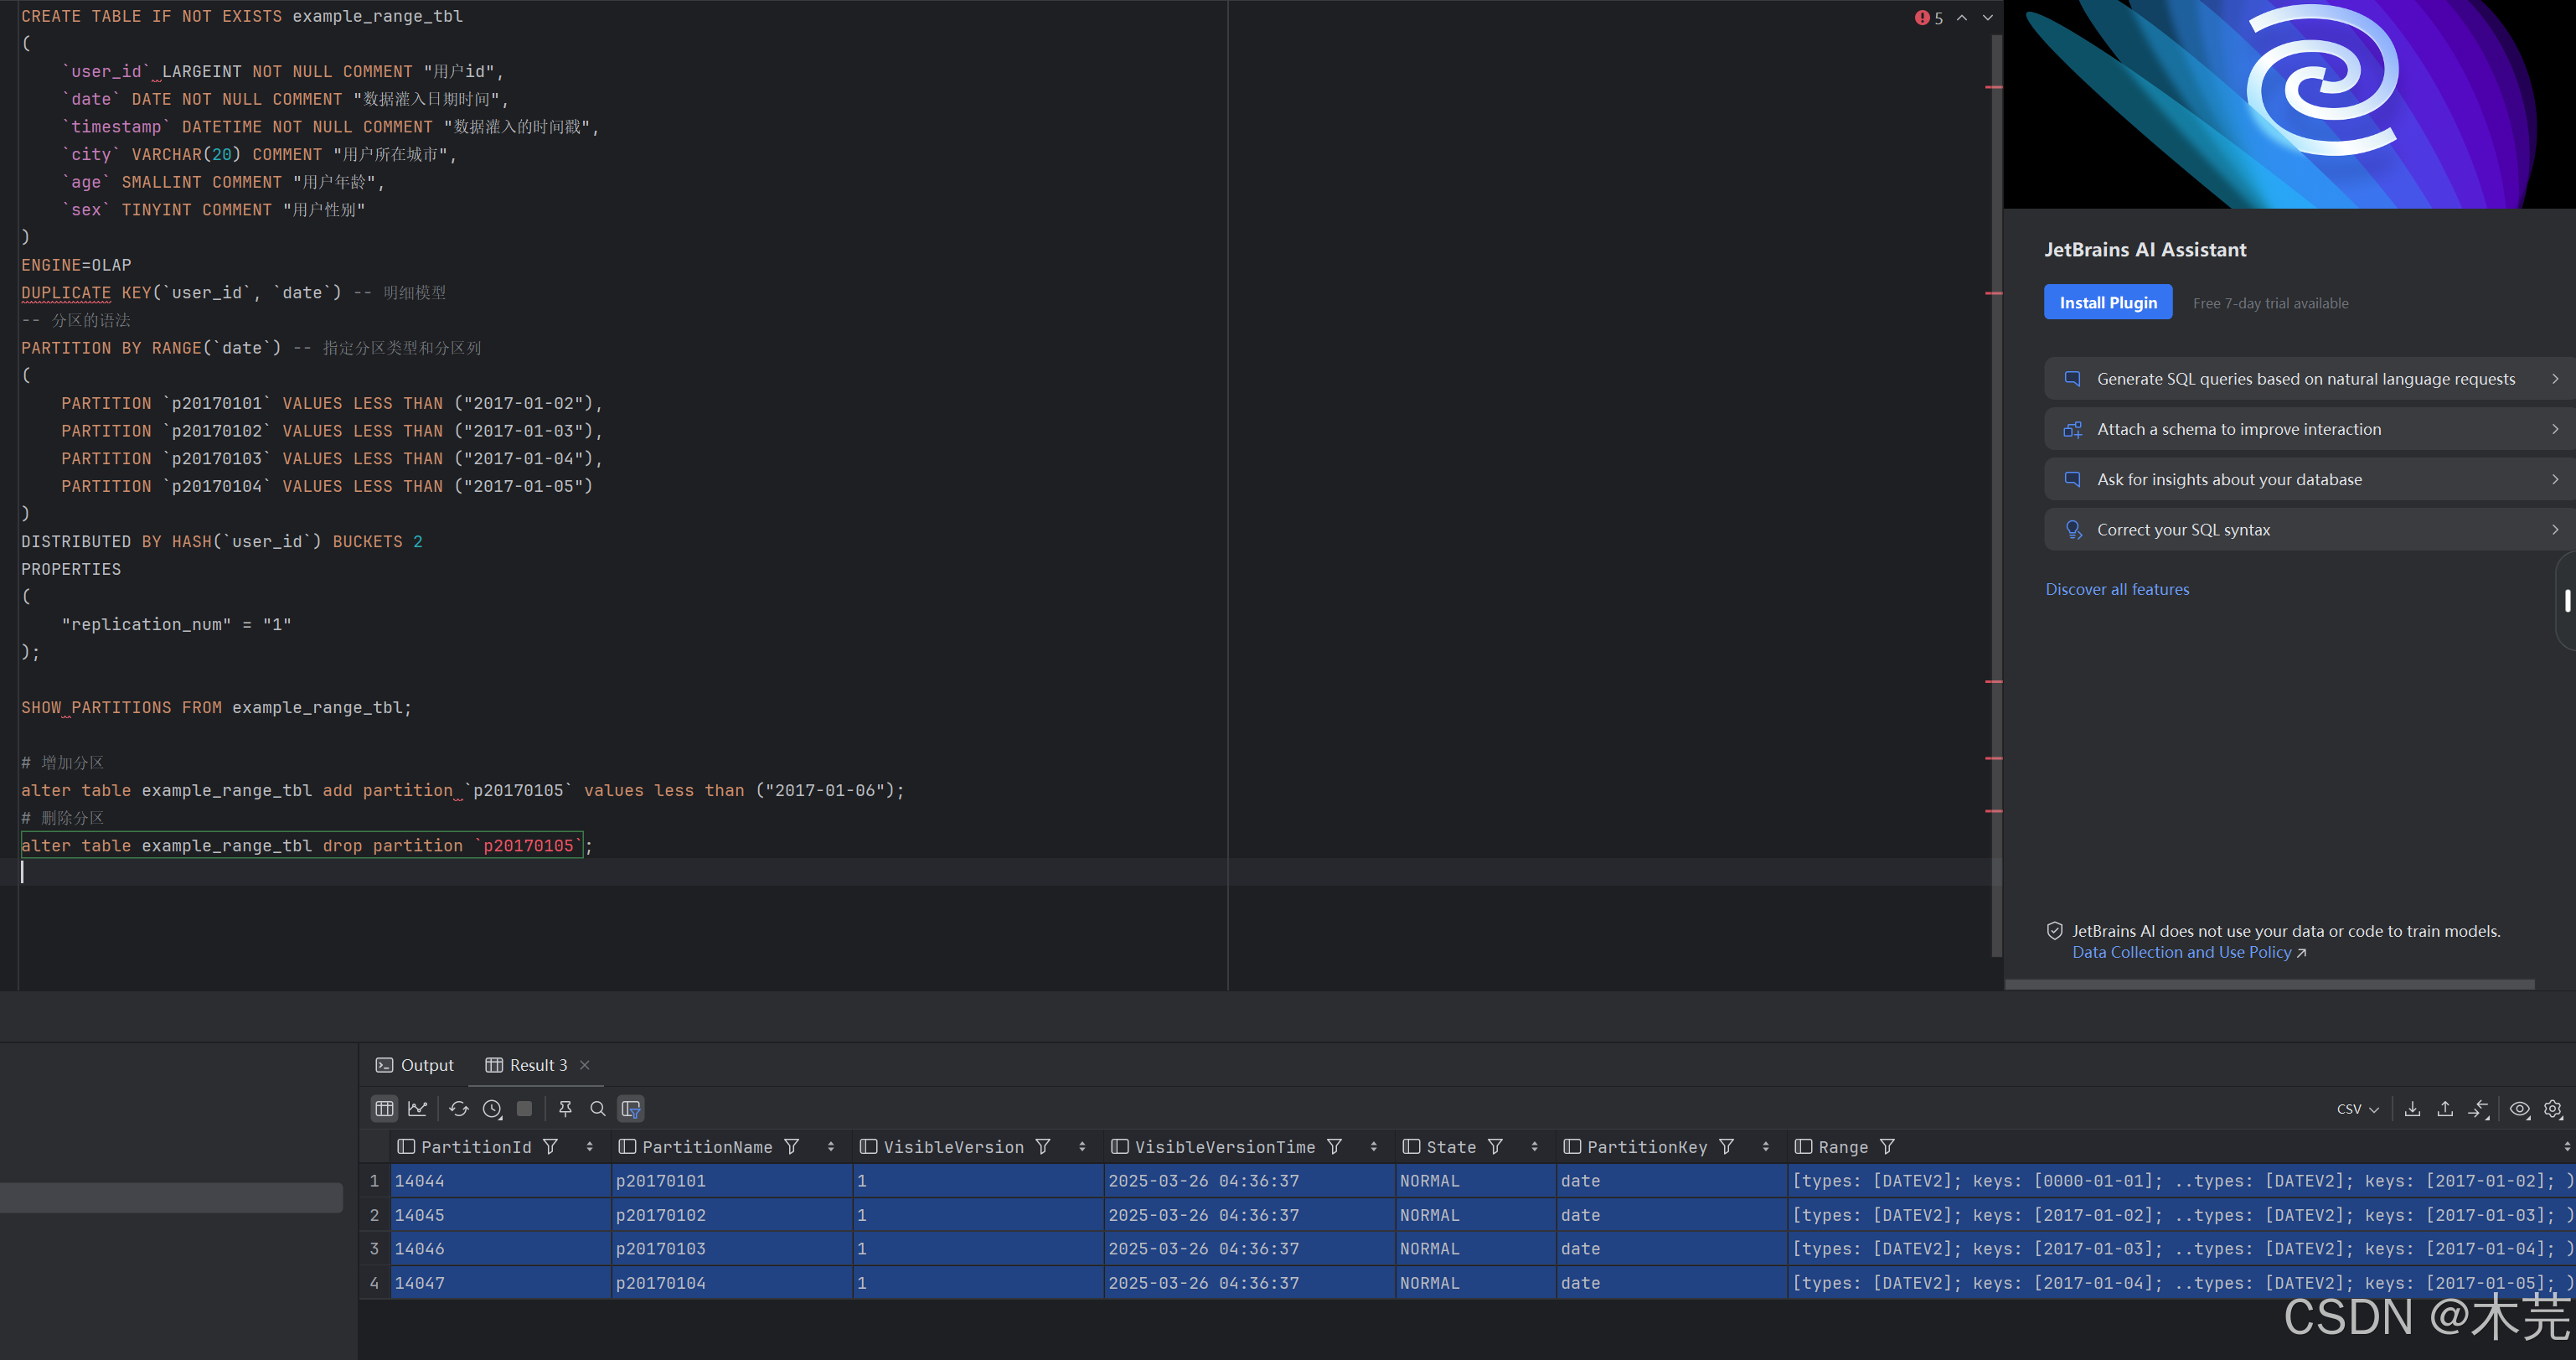The width and height of the screenshot is (2576, 1360).
Task: Open Discover all features link
Action: (x=2116, y=589)
